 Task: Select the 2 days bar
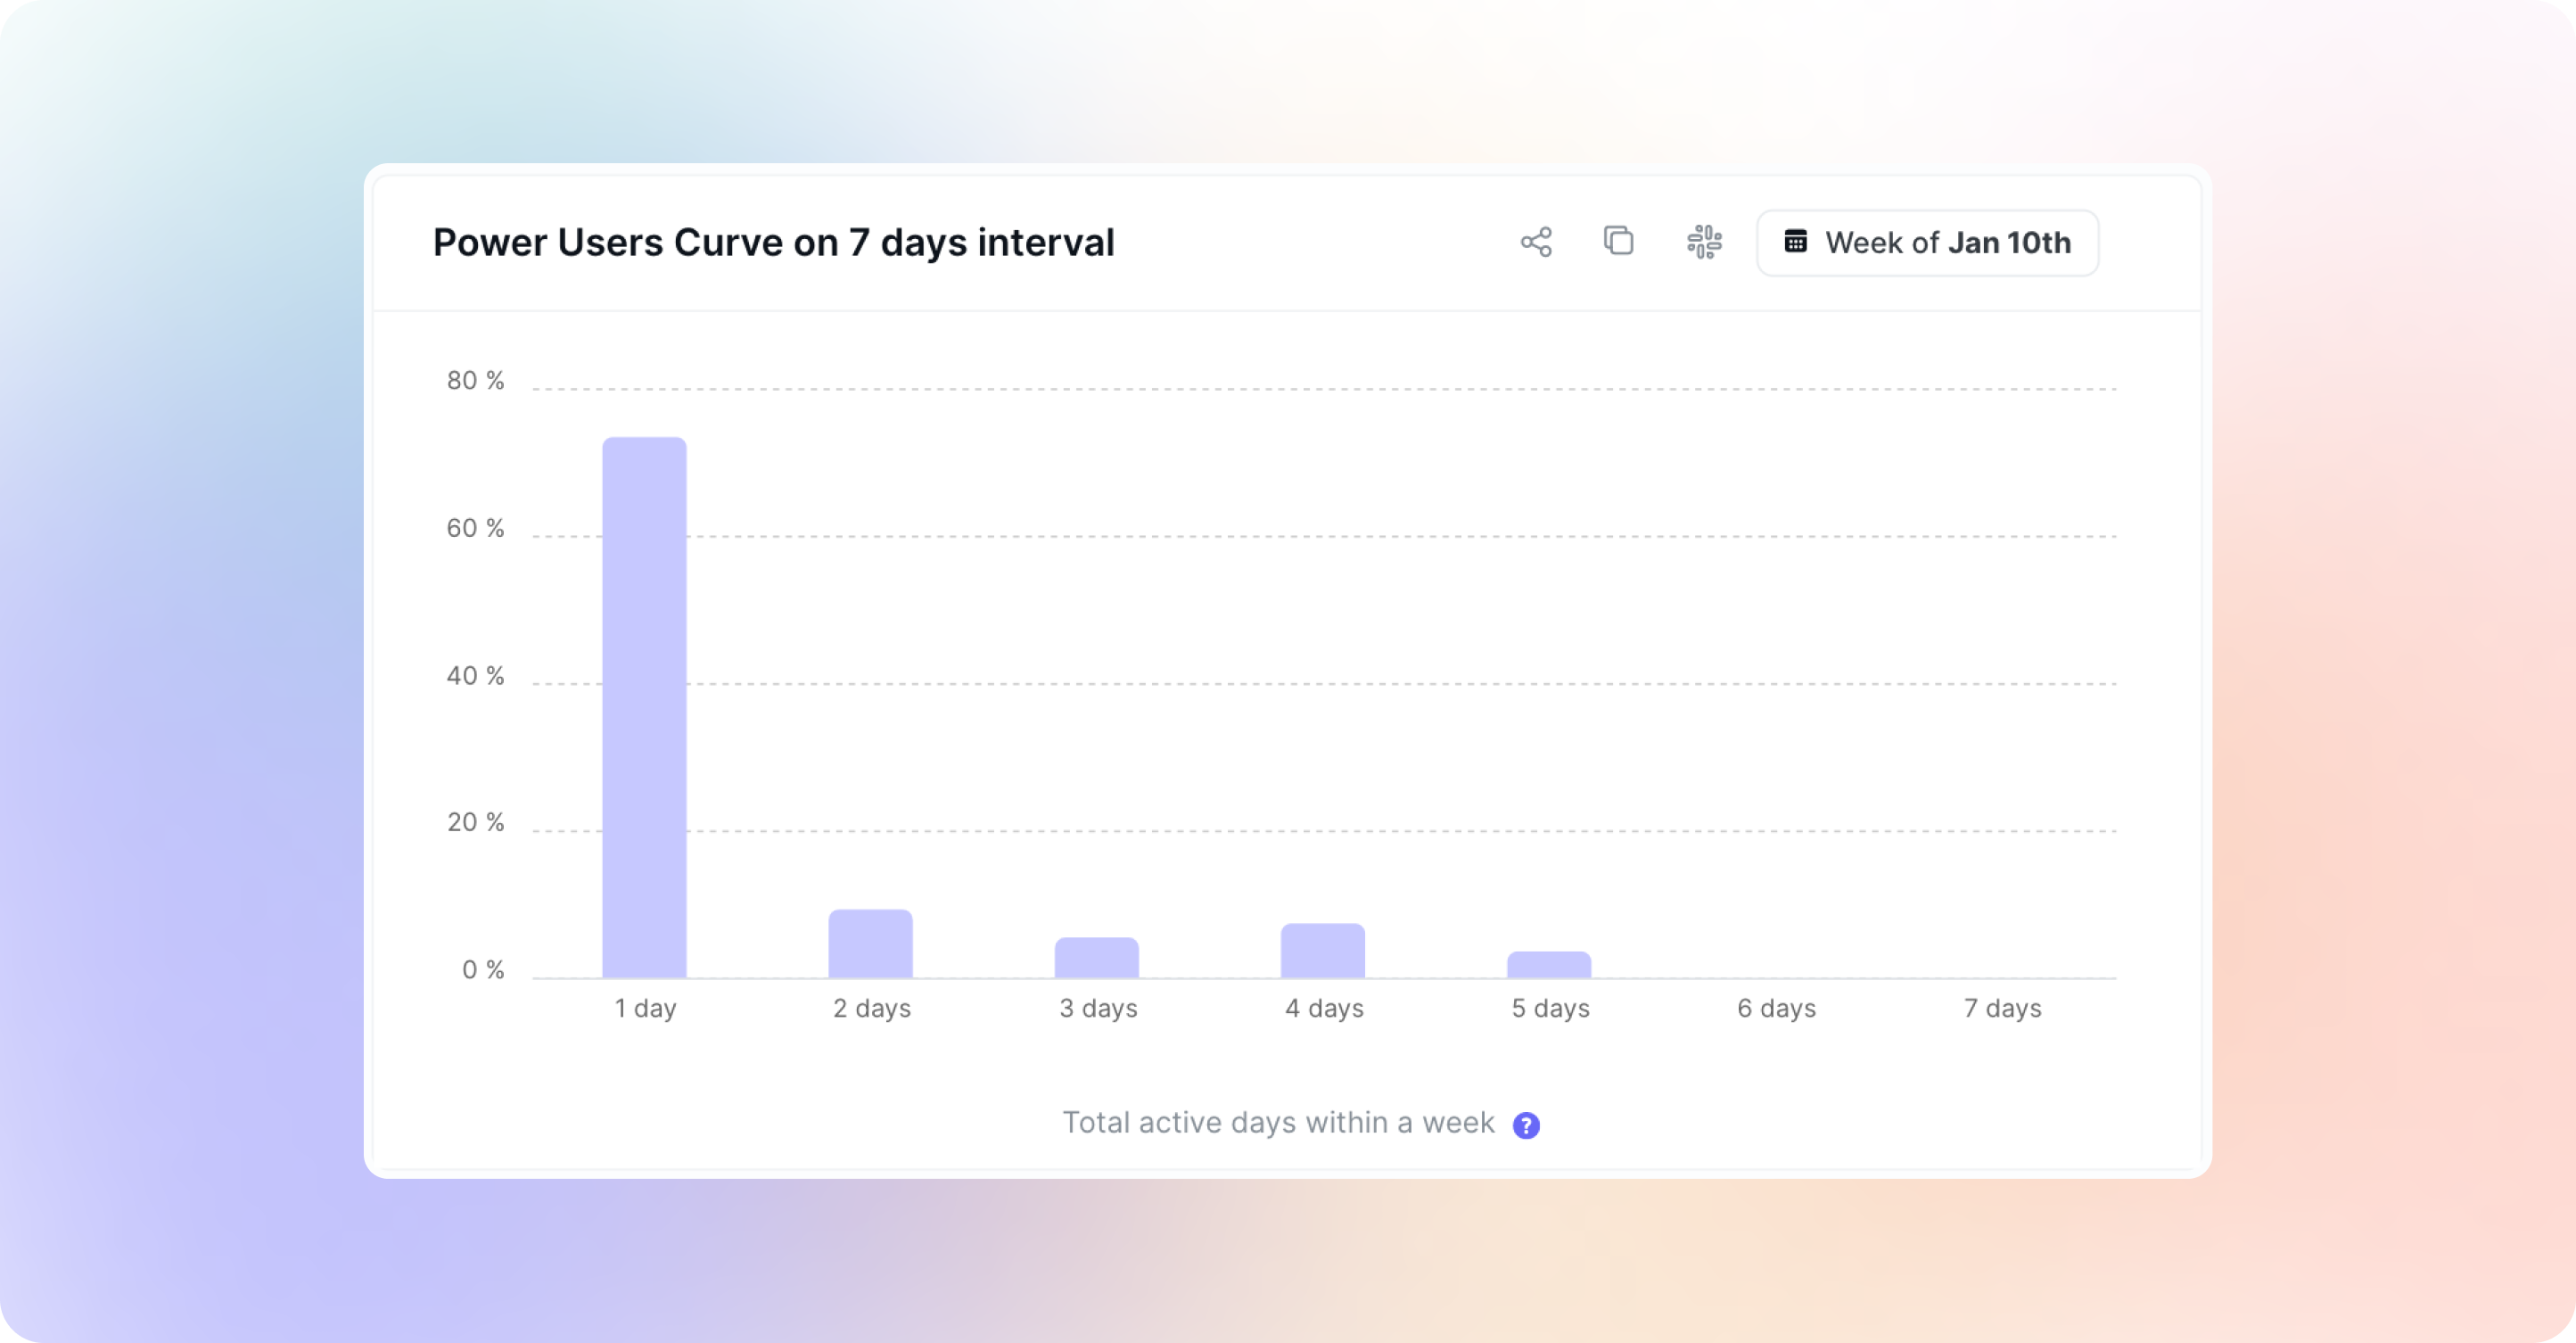tap(870, 943)
